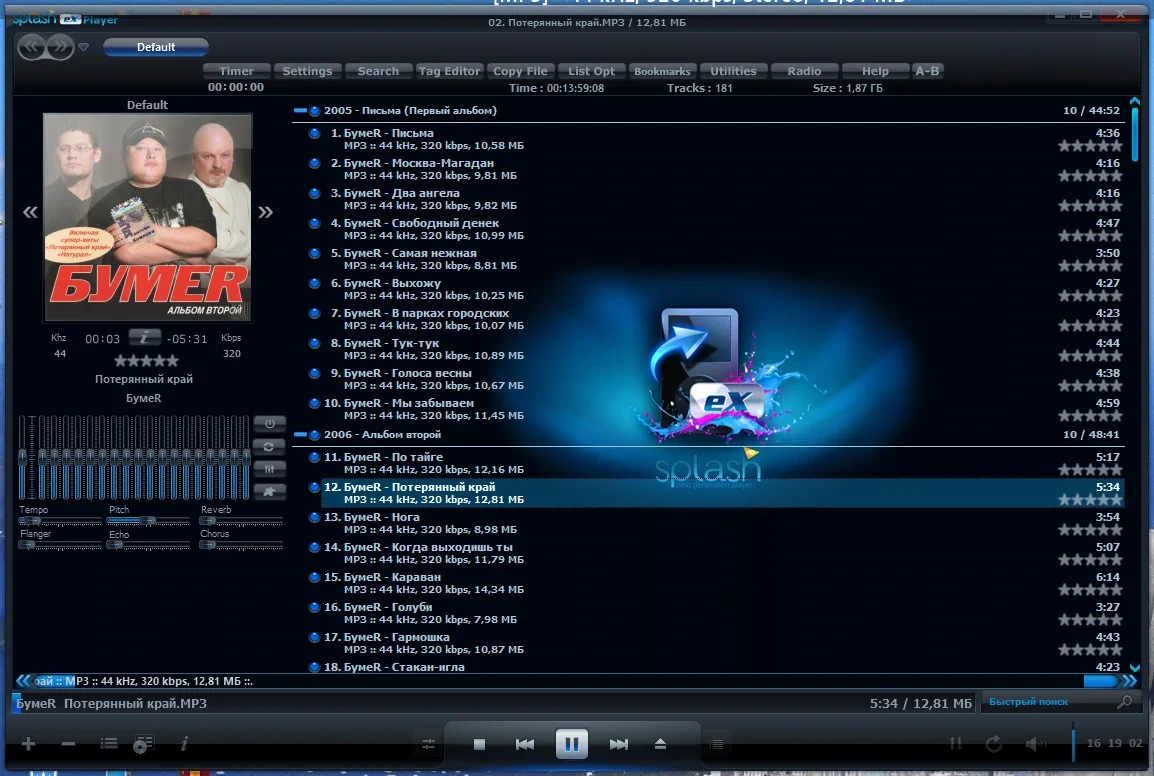This screenshot has width=1154, height=776.
Task: Pause the current song
Action: click(571, 744)
